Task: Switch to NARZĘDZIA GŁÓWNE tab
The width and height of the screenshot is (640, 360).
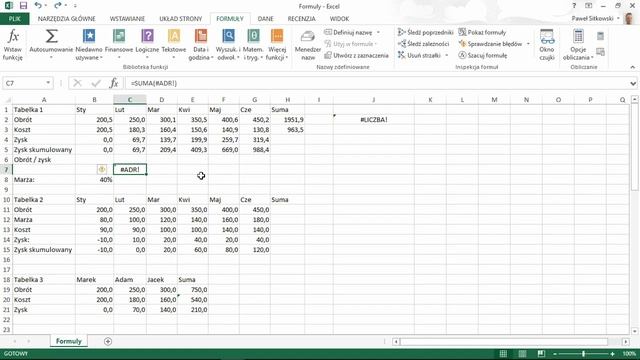Action: (67, 19)
